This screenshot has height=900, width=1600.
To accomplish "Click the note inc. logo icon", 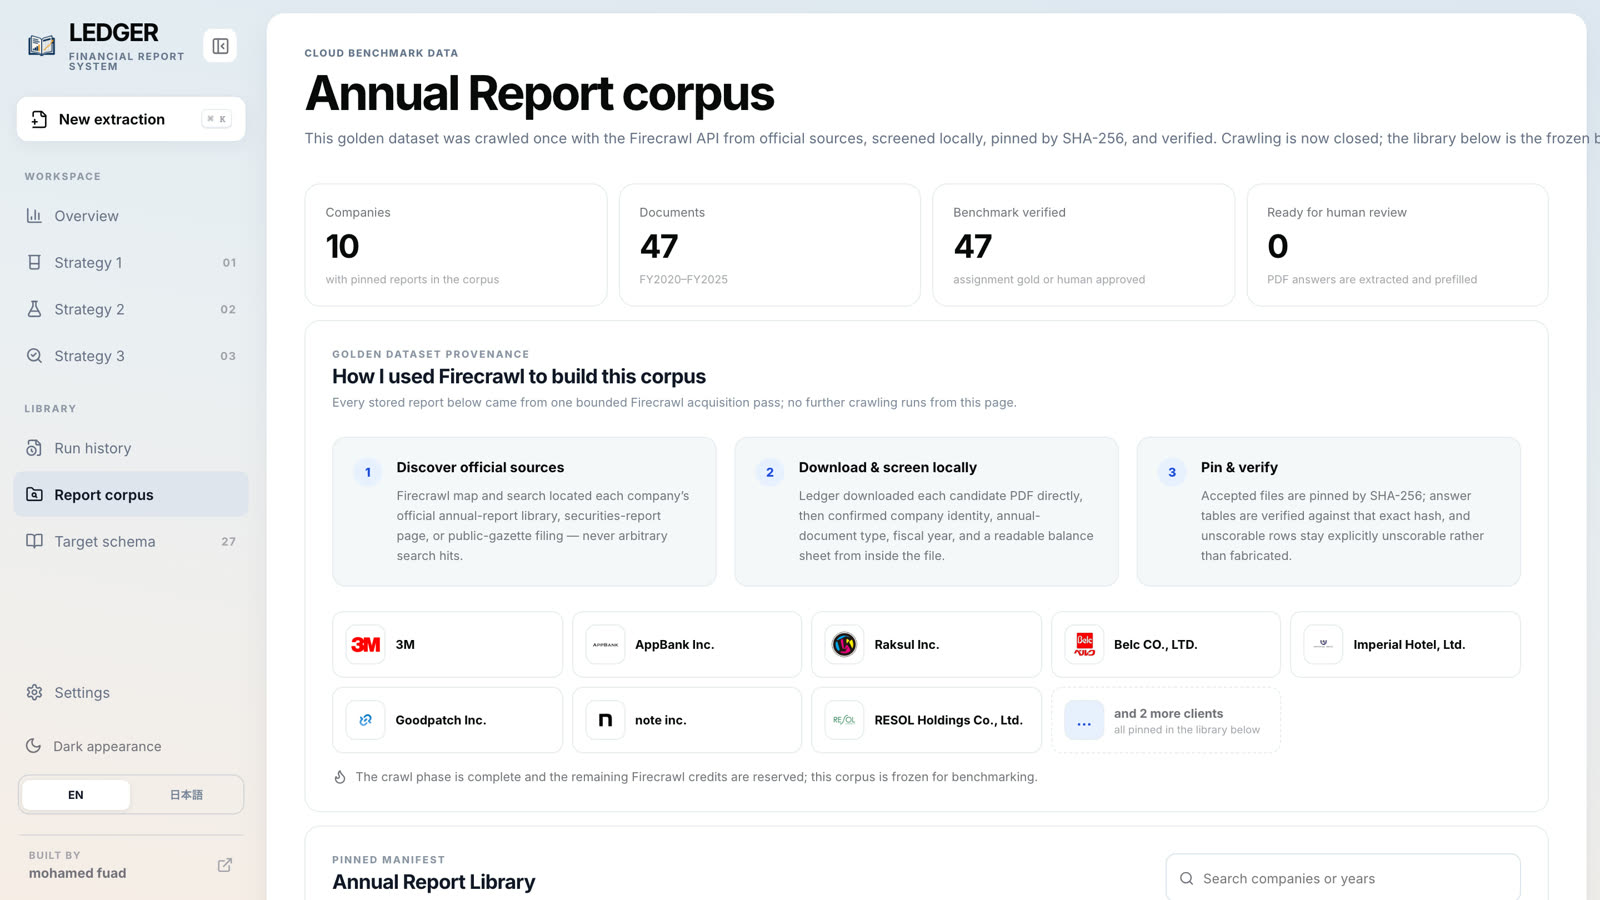I will (x=605, y=720).
